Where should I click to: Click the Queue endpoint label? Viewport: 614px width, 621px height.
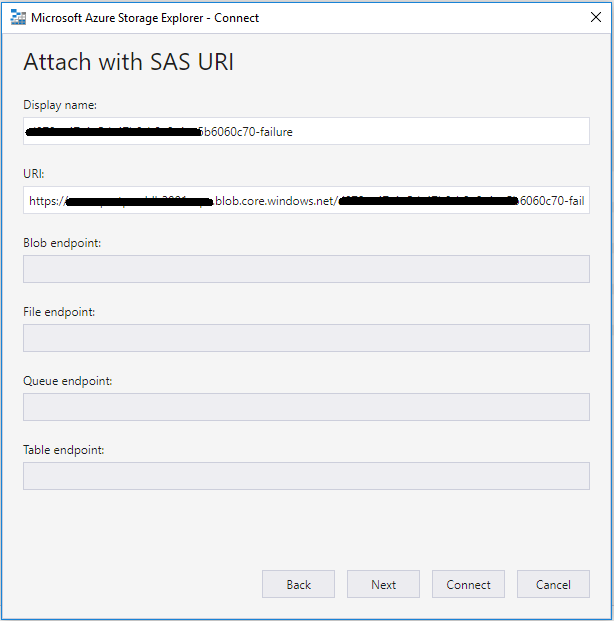point(68,381)
